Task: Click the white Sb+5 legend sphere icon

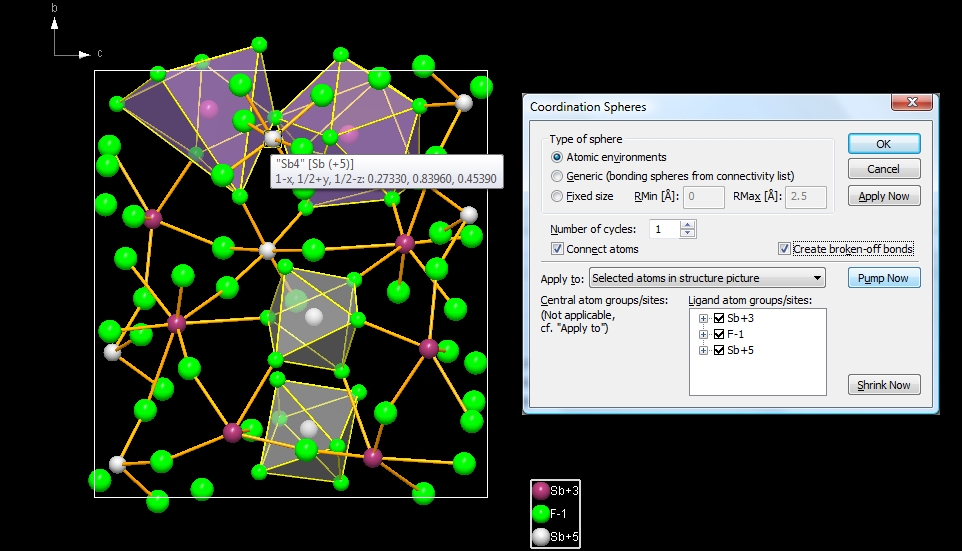Action: (541, 537)
